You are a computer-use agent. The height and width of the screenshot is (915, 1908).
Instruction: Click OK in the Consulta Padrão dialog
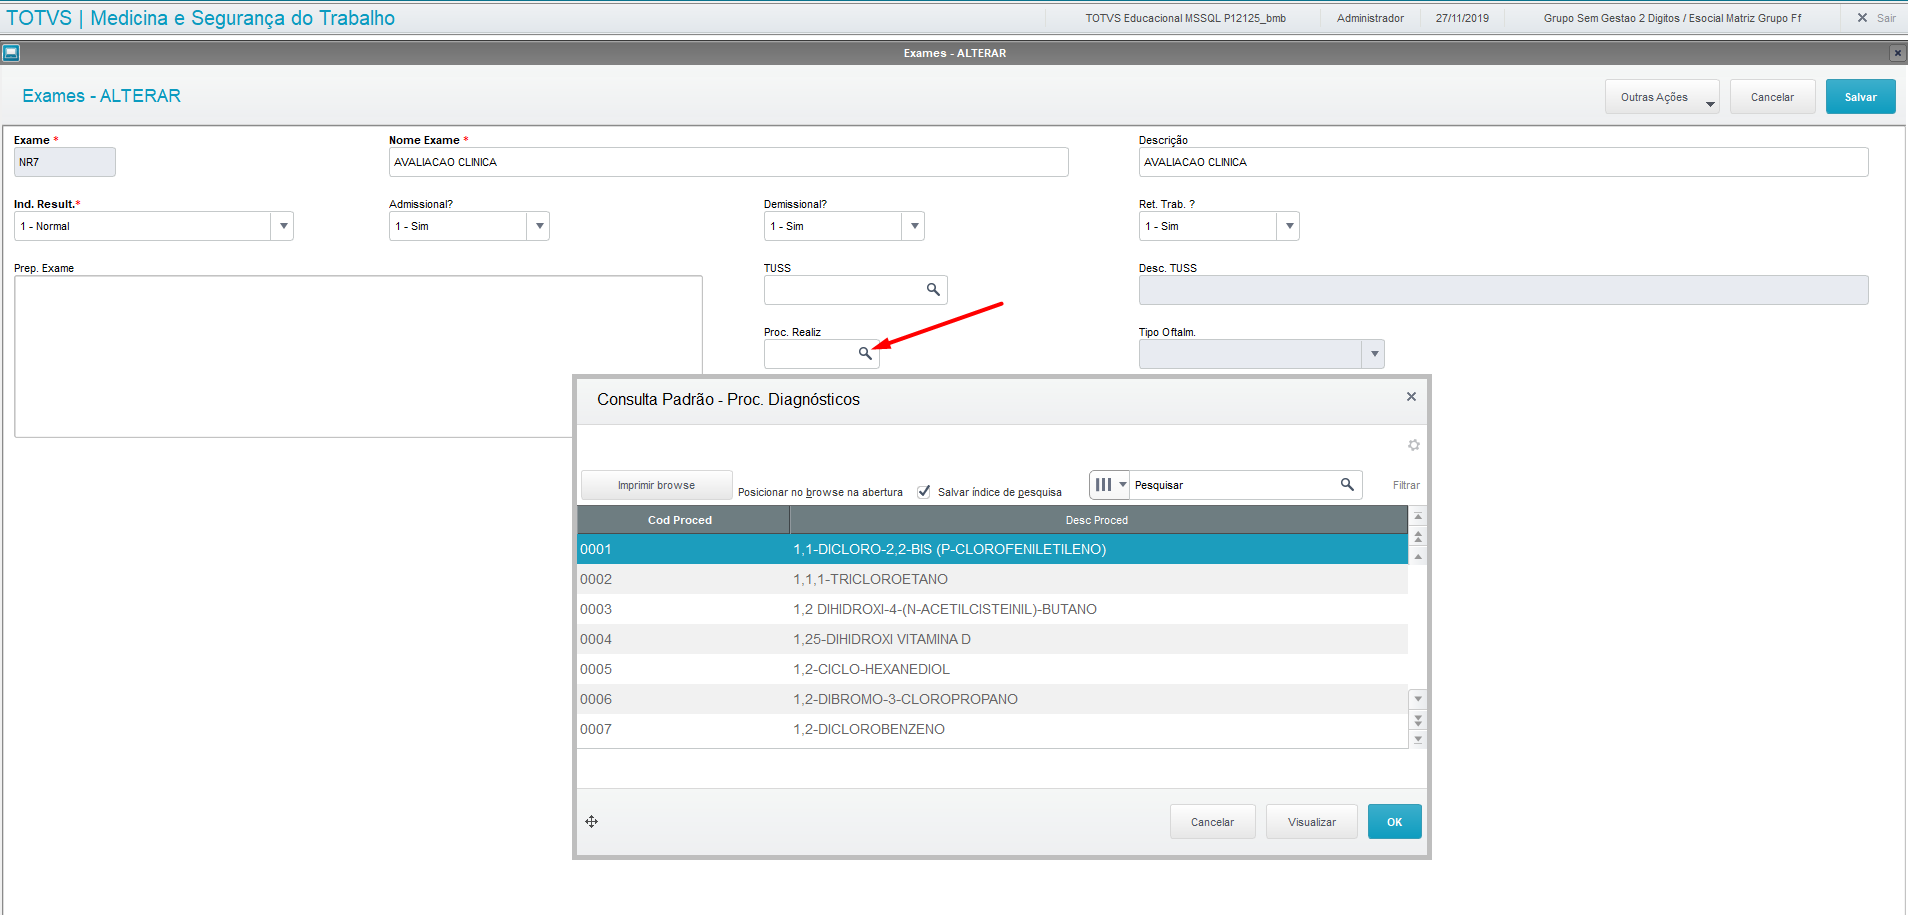click(1394, 822)
